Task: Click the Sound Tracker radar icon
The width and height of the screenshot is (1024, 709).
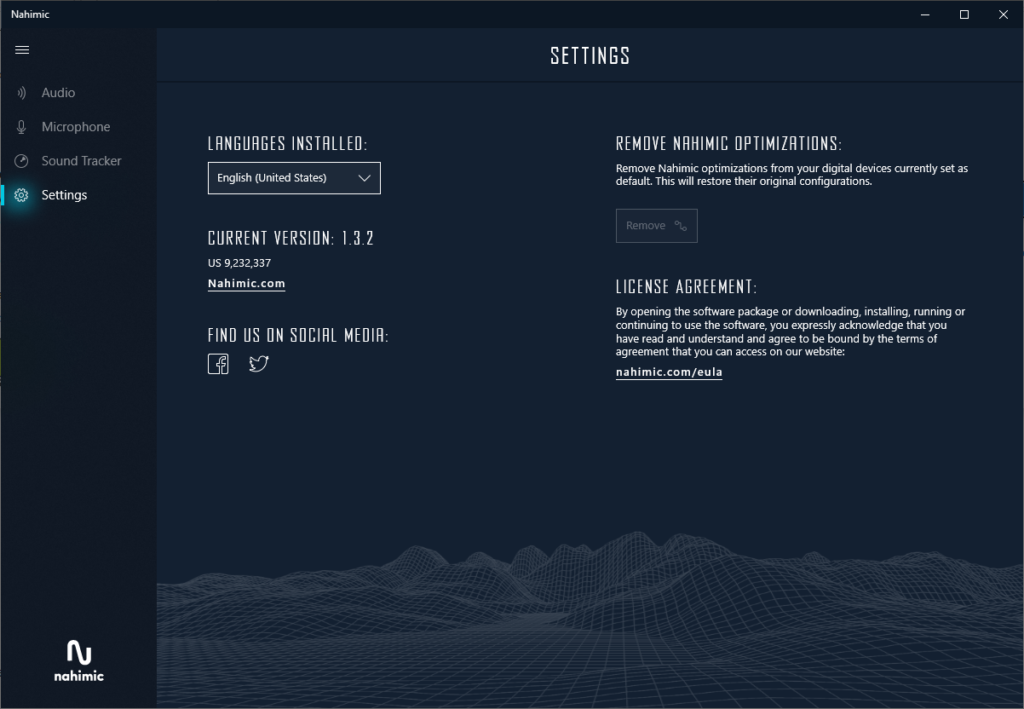Action: (x=21, y=161)
